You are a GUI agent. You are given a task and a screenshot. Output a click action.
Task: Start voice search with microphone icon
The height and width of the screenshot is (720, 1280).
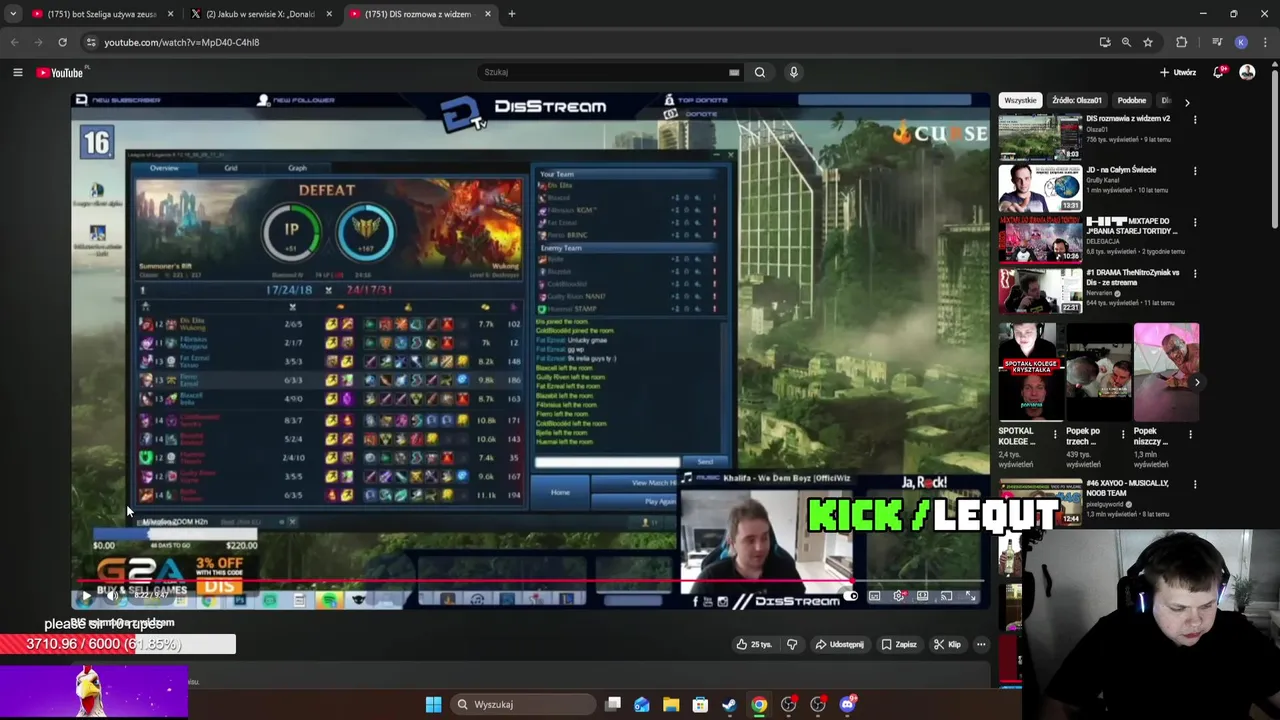[x=794, y=72]
